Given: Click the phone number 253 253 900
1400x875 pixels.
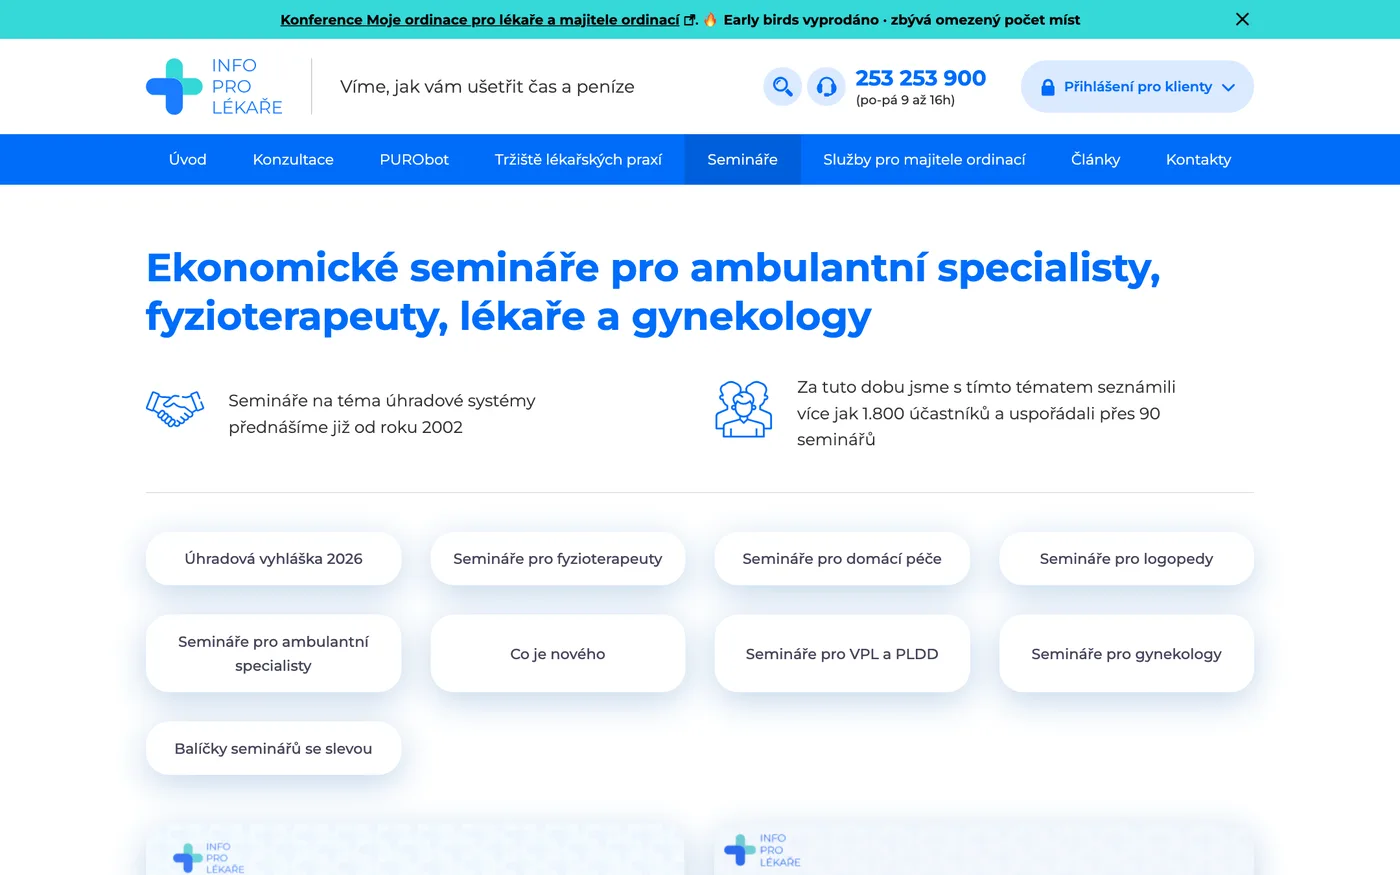Looking at the screenshot, I should tap(920, 78).
